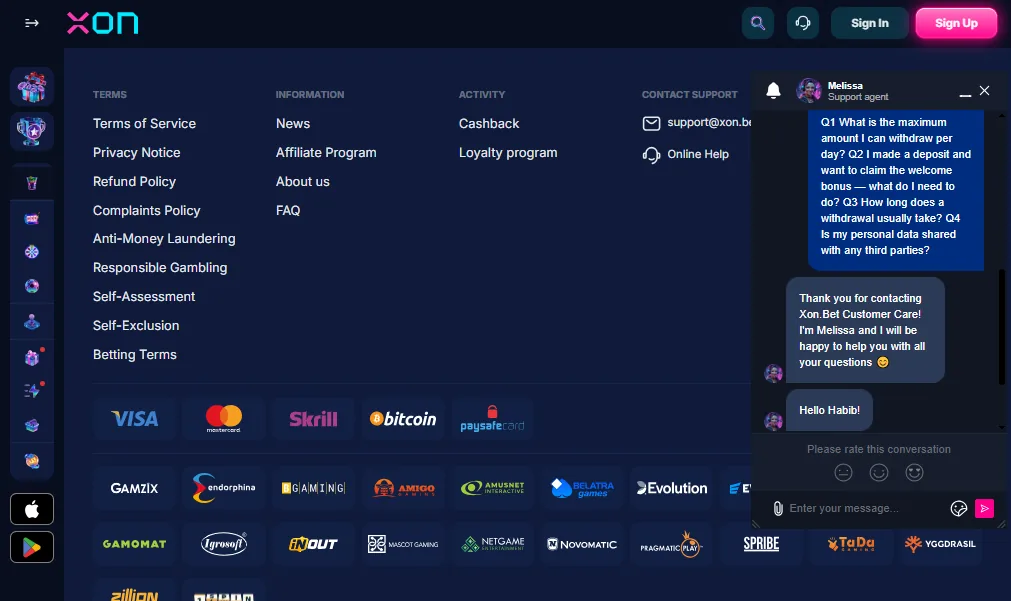Viewport: 1011px width, 601px height.
Task: Select the Mastercard payment logo
Action: click(x=224, y=419)
